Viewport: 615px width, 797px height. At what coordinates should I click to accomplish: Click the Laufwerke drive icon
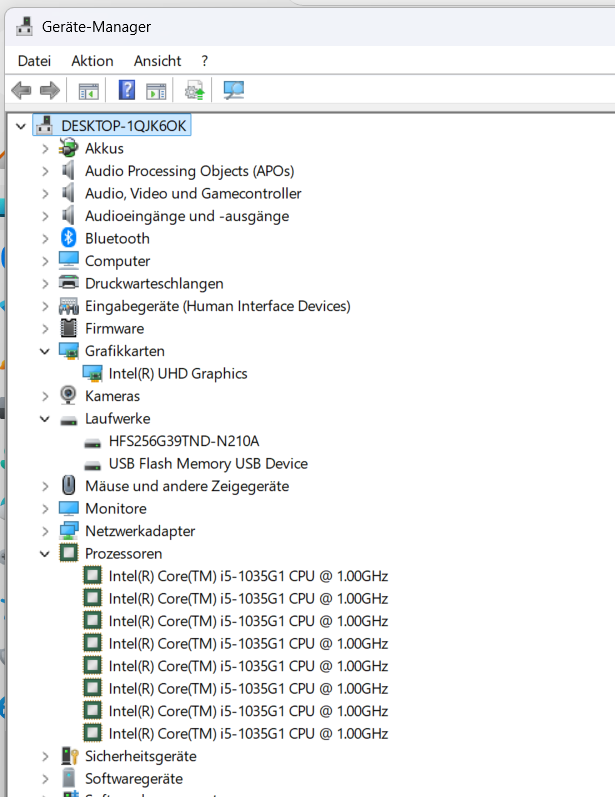69,420
